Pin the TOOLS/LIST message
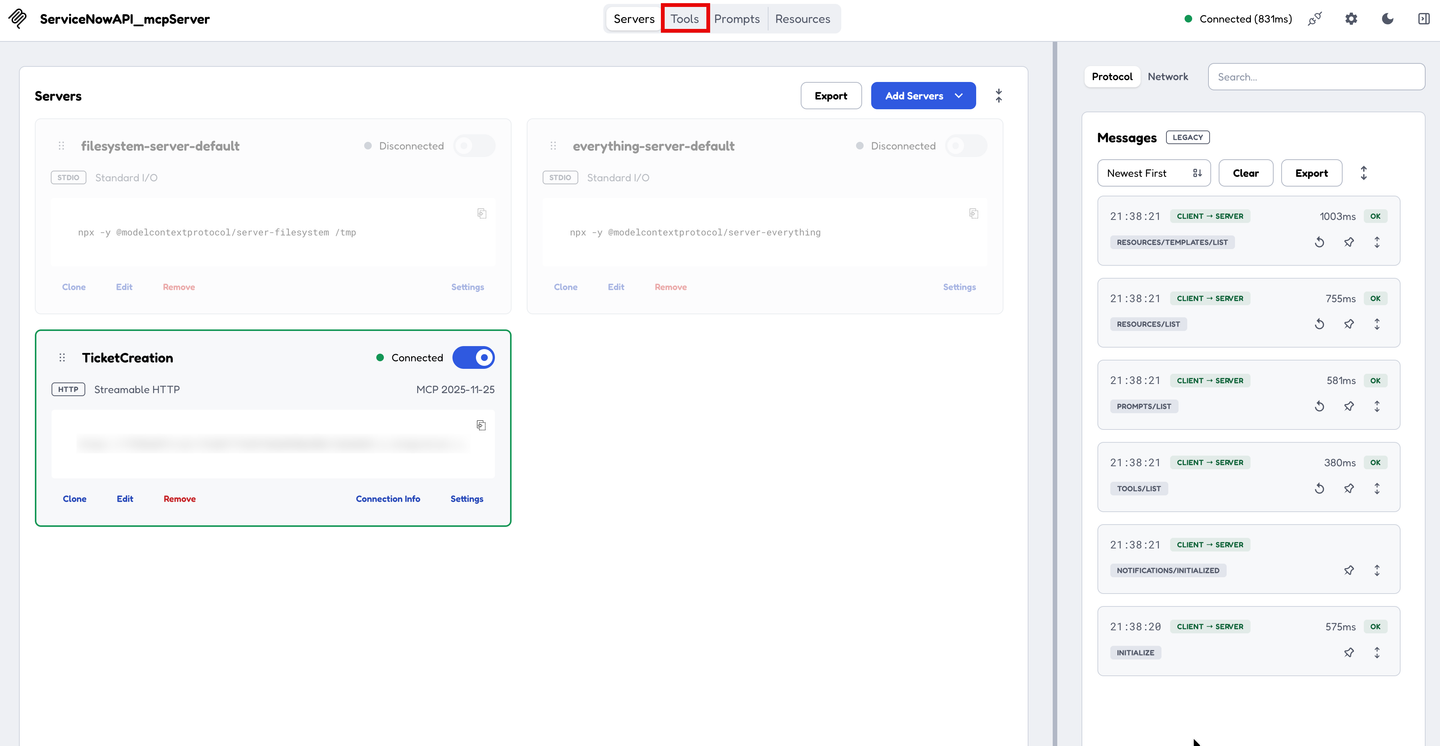 (x=1349, y=489)
